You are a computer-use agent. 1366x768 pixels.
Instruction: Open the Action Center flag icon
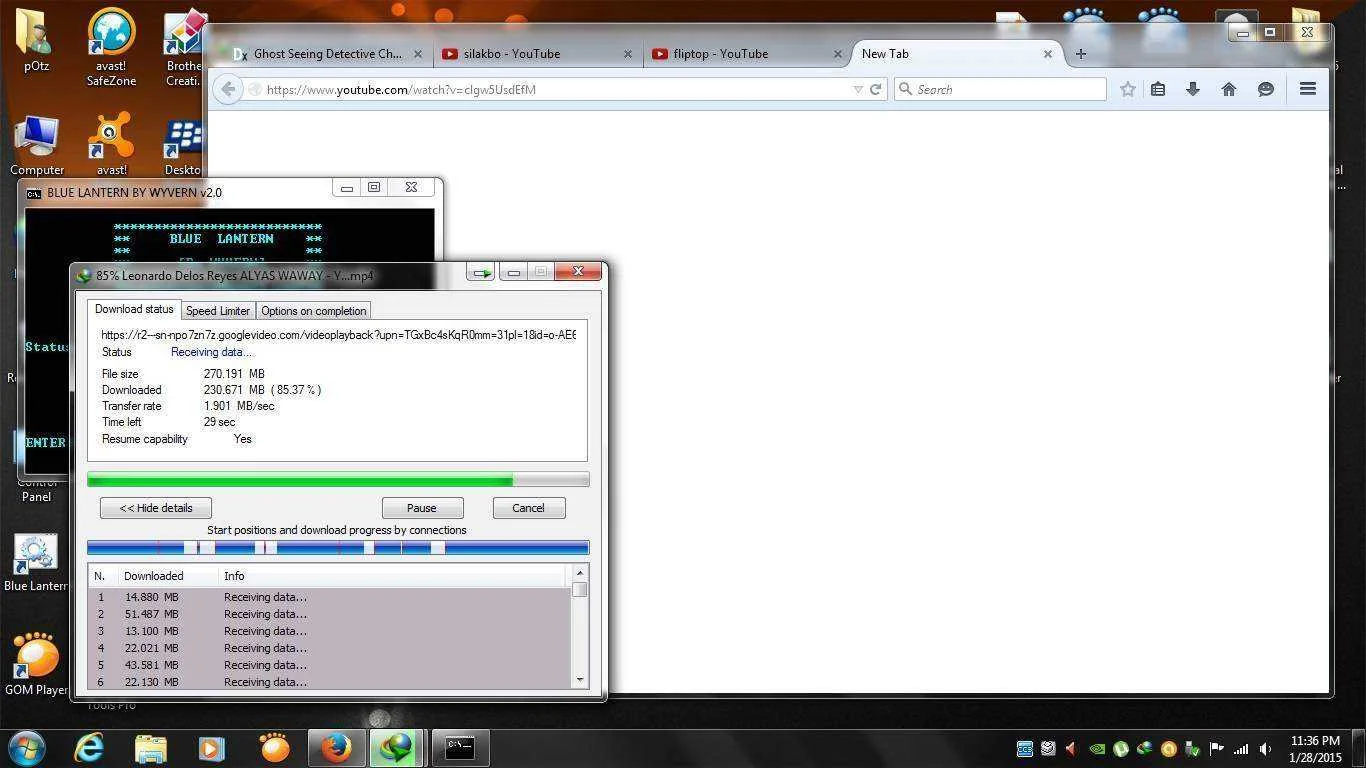pos(1217,748)
